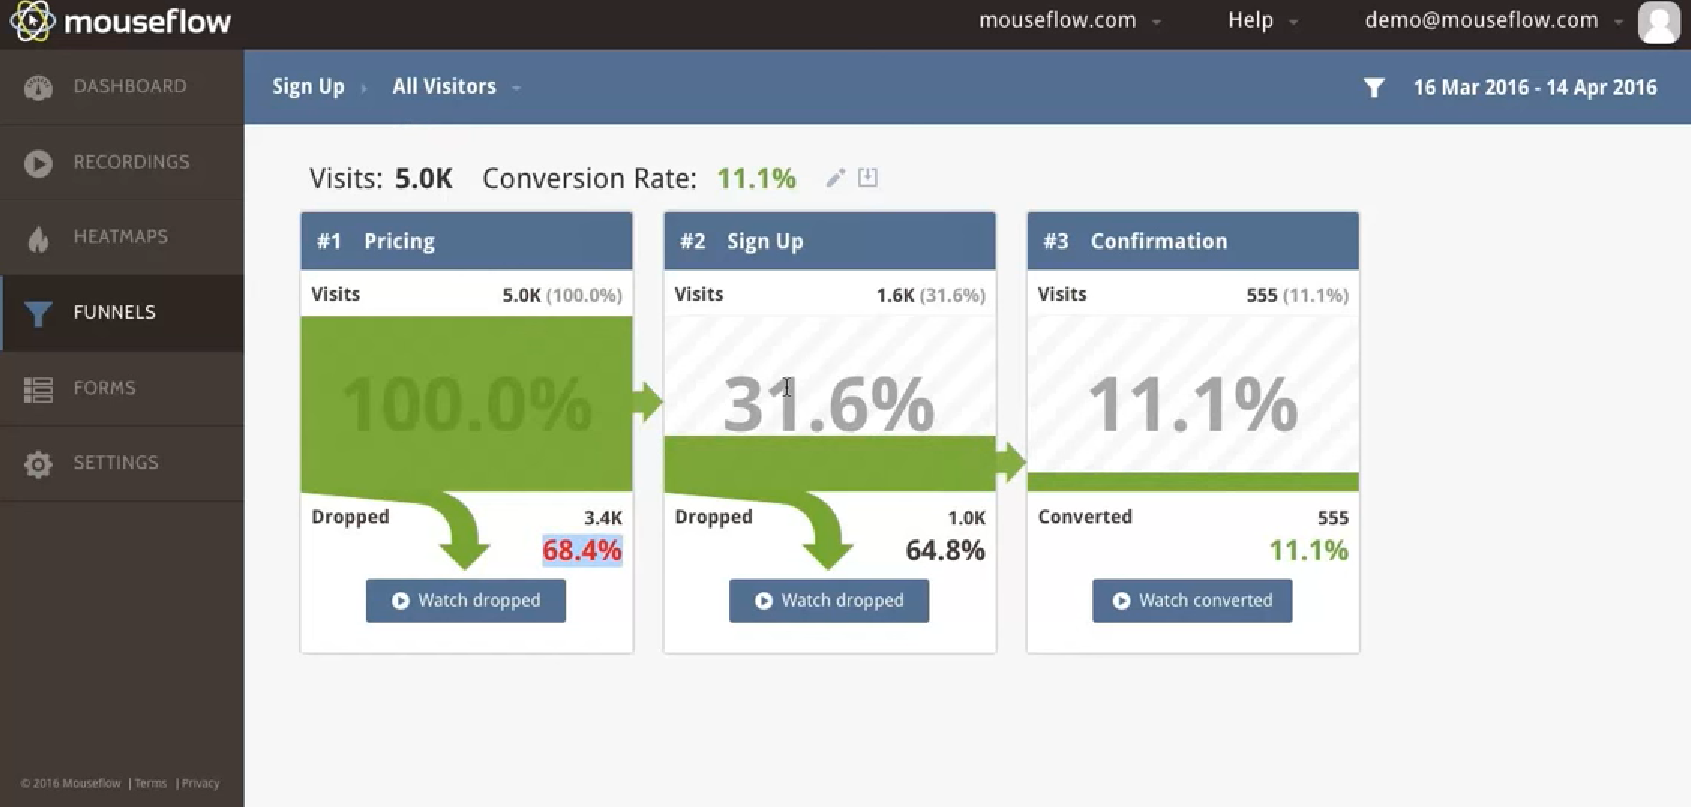The width and height of the screenshot is (1691, 807).
Task: Click the green 11.1% converted value
Action: pyautogui.click(x=1308, y=550)
